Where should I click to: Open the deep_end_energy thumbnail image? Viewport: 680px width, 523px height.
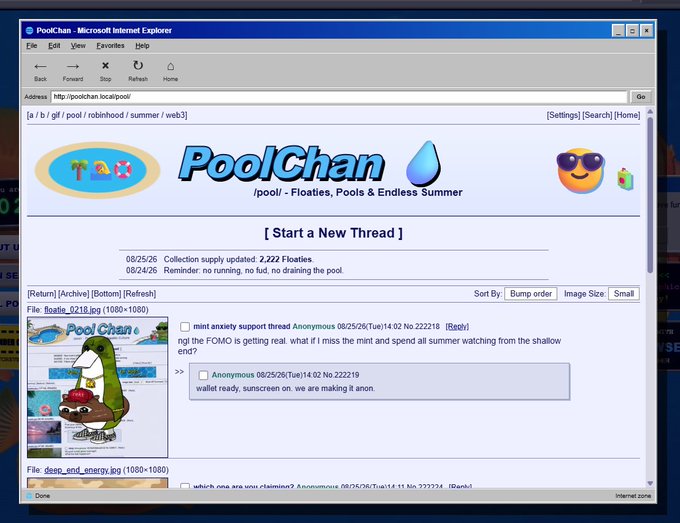98,483
